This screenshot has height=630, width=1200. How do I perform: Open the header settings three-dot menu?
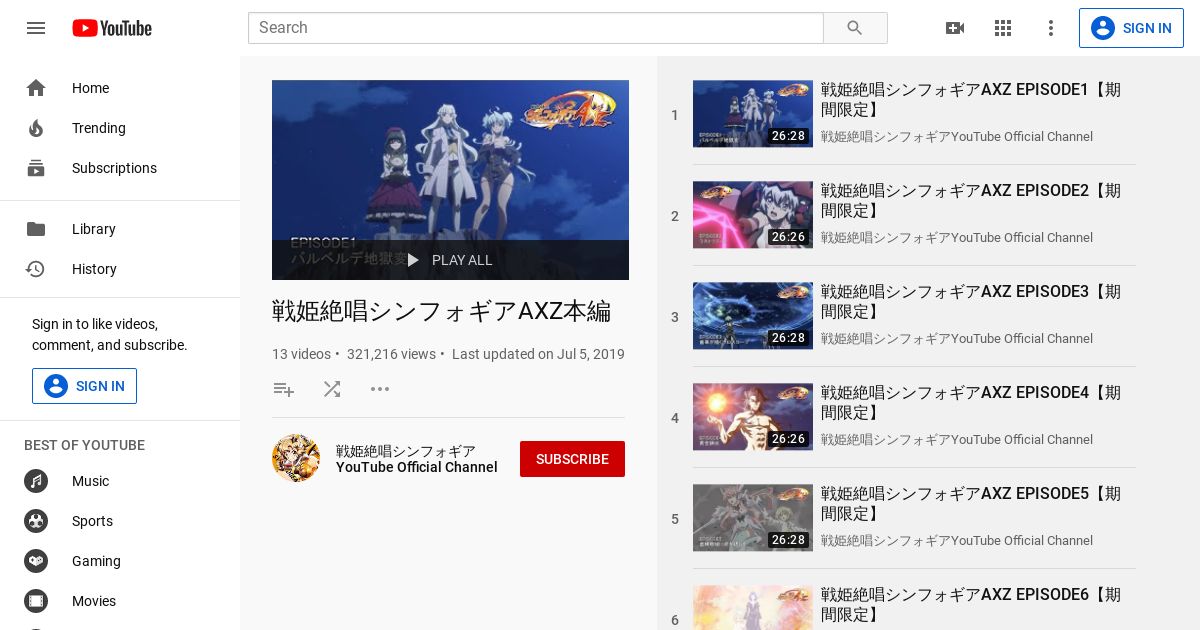click(1051, 28)
